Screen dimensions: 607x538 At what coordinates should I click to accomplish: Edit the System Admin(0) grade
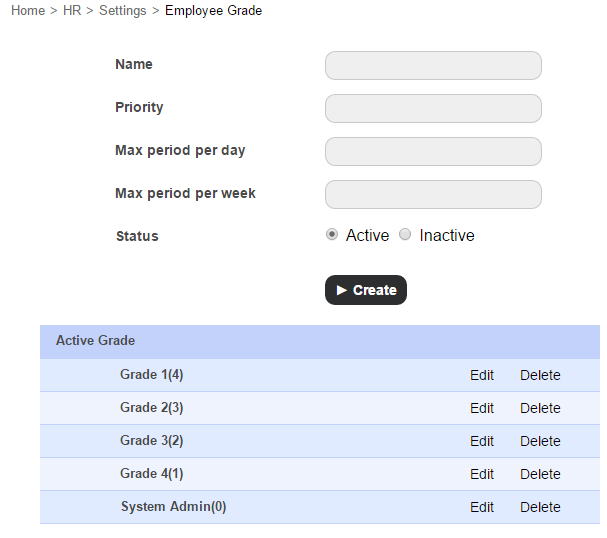click(x=482, y=508)
